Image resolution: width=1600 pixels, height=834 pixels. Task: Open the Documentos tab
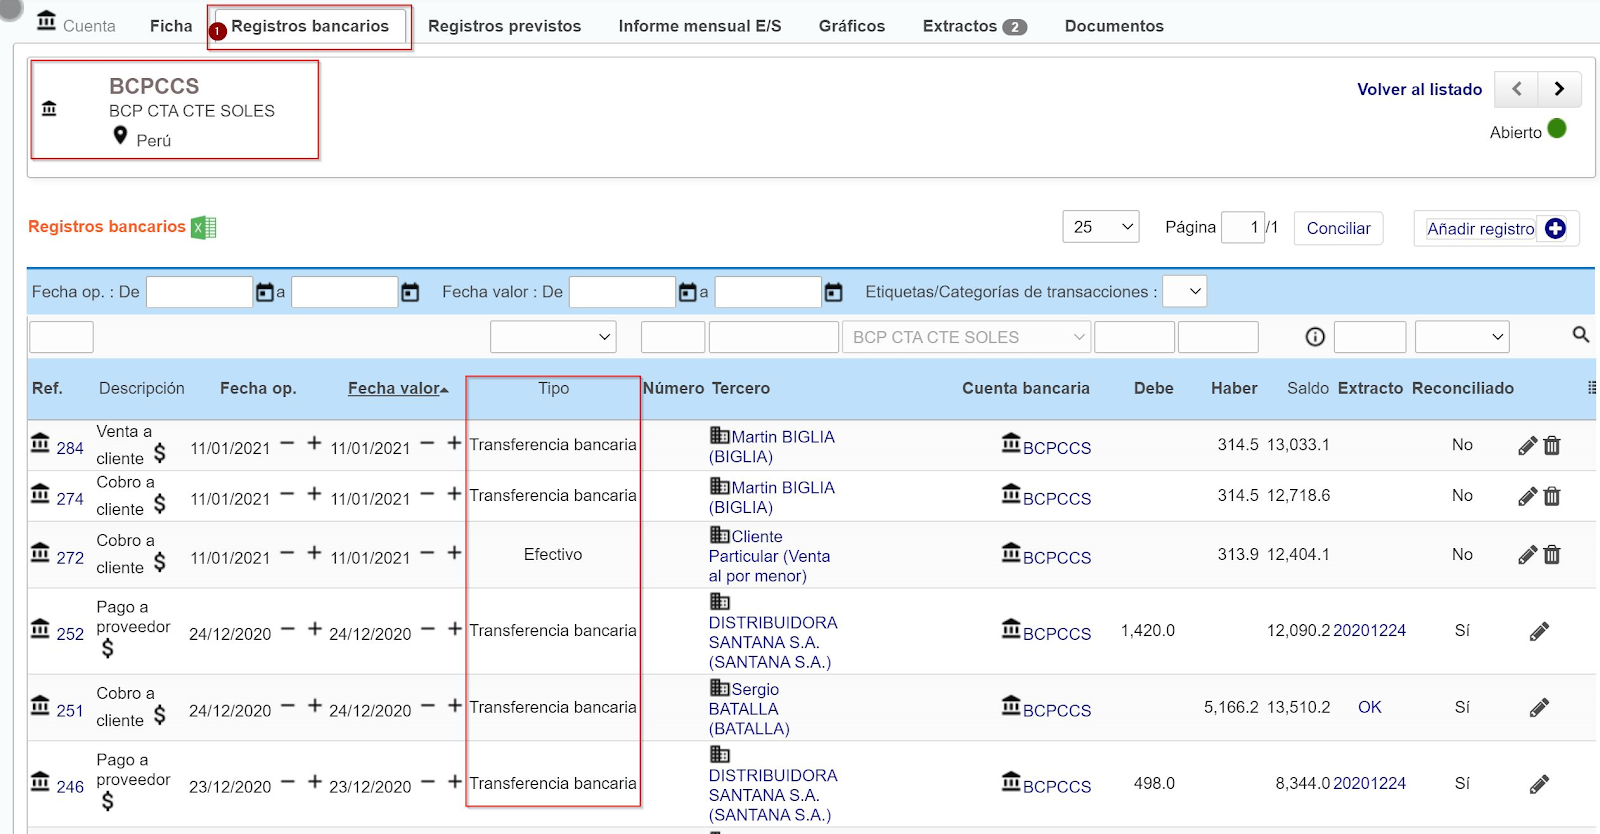(x=1114, y=26)
